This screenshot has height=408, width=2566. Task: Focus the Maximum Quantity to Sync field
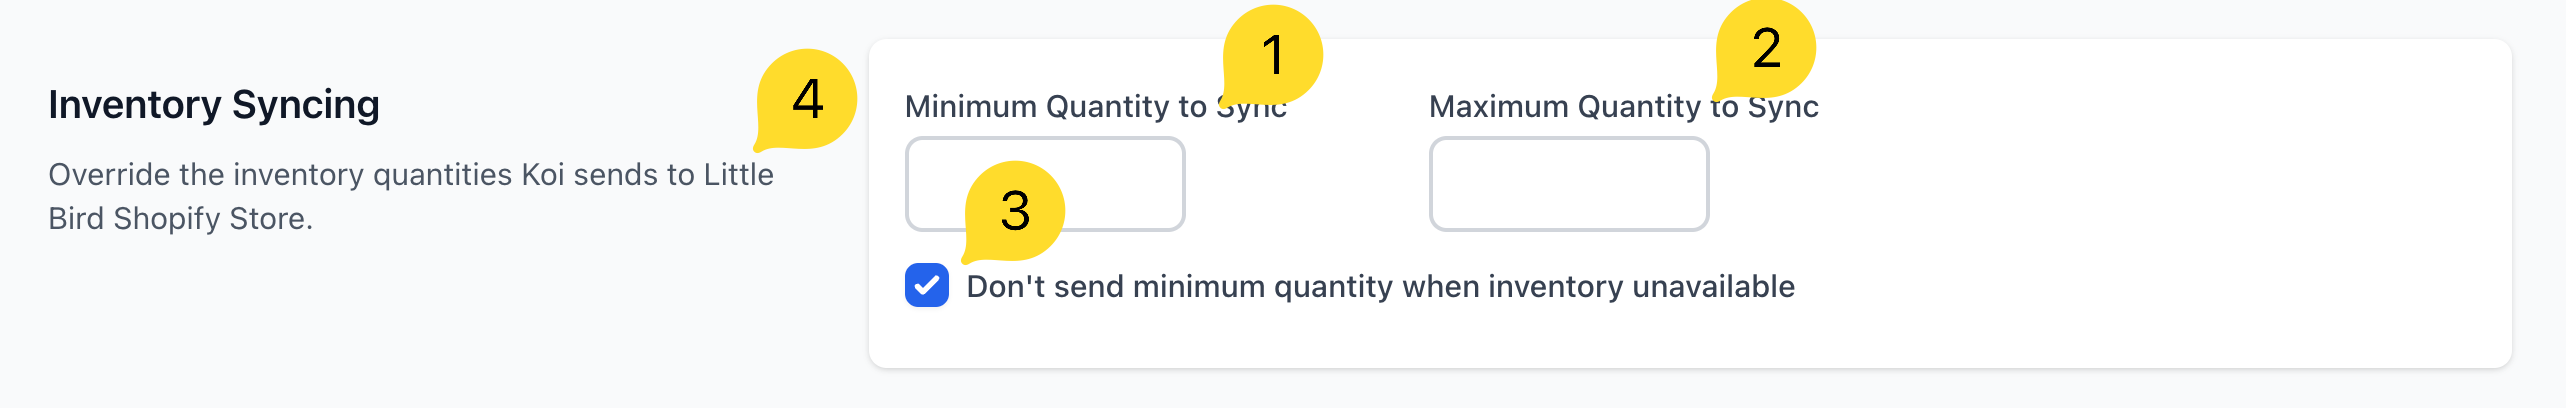[x=1568, y=184]
